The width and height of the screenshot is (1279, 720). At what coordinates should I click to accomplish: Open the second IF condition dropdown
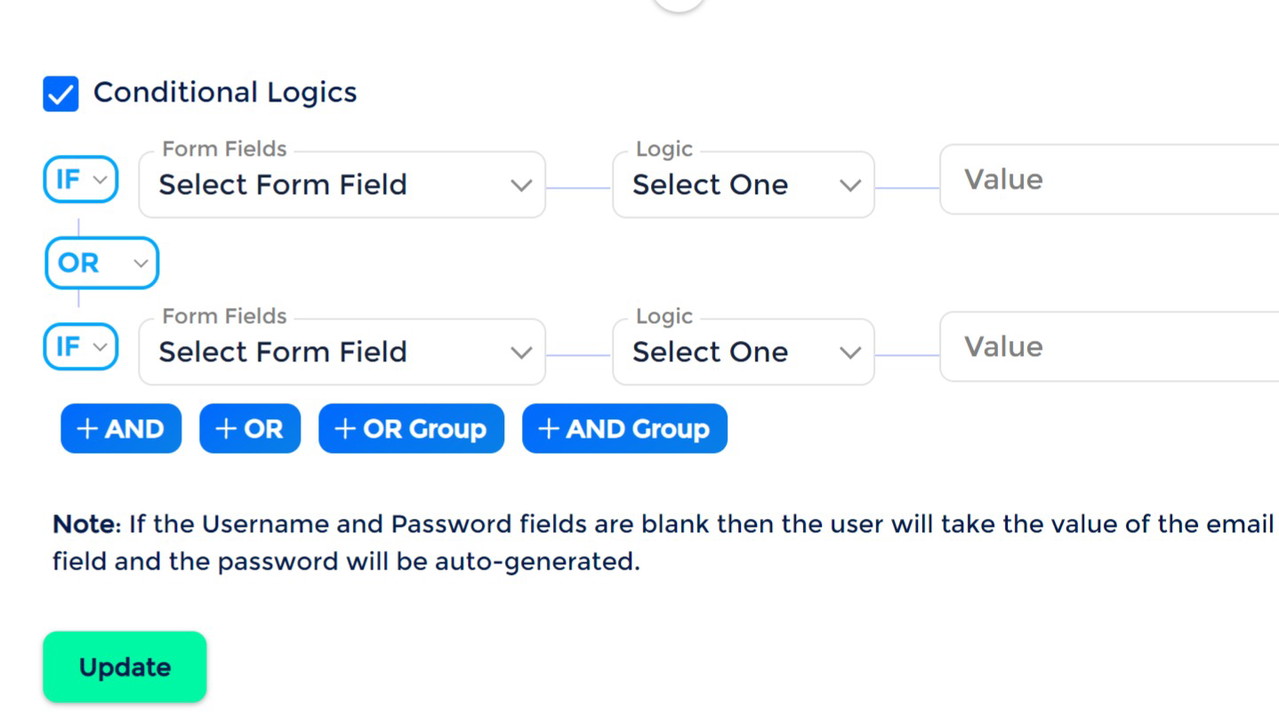[81, 347]
